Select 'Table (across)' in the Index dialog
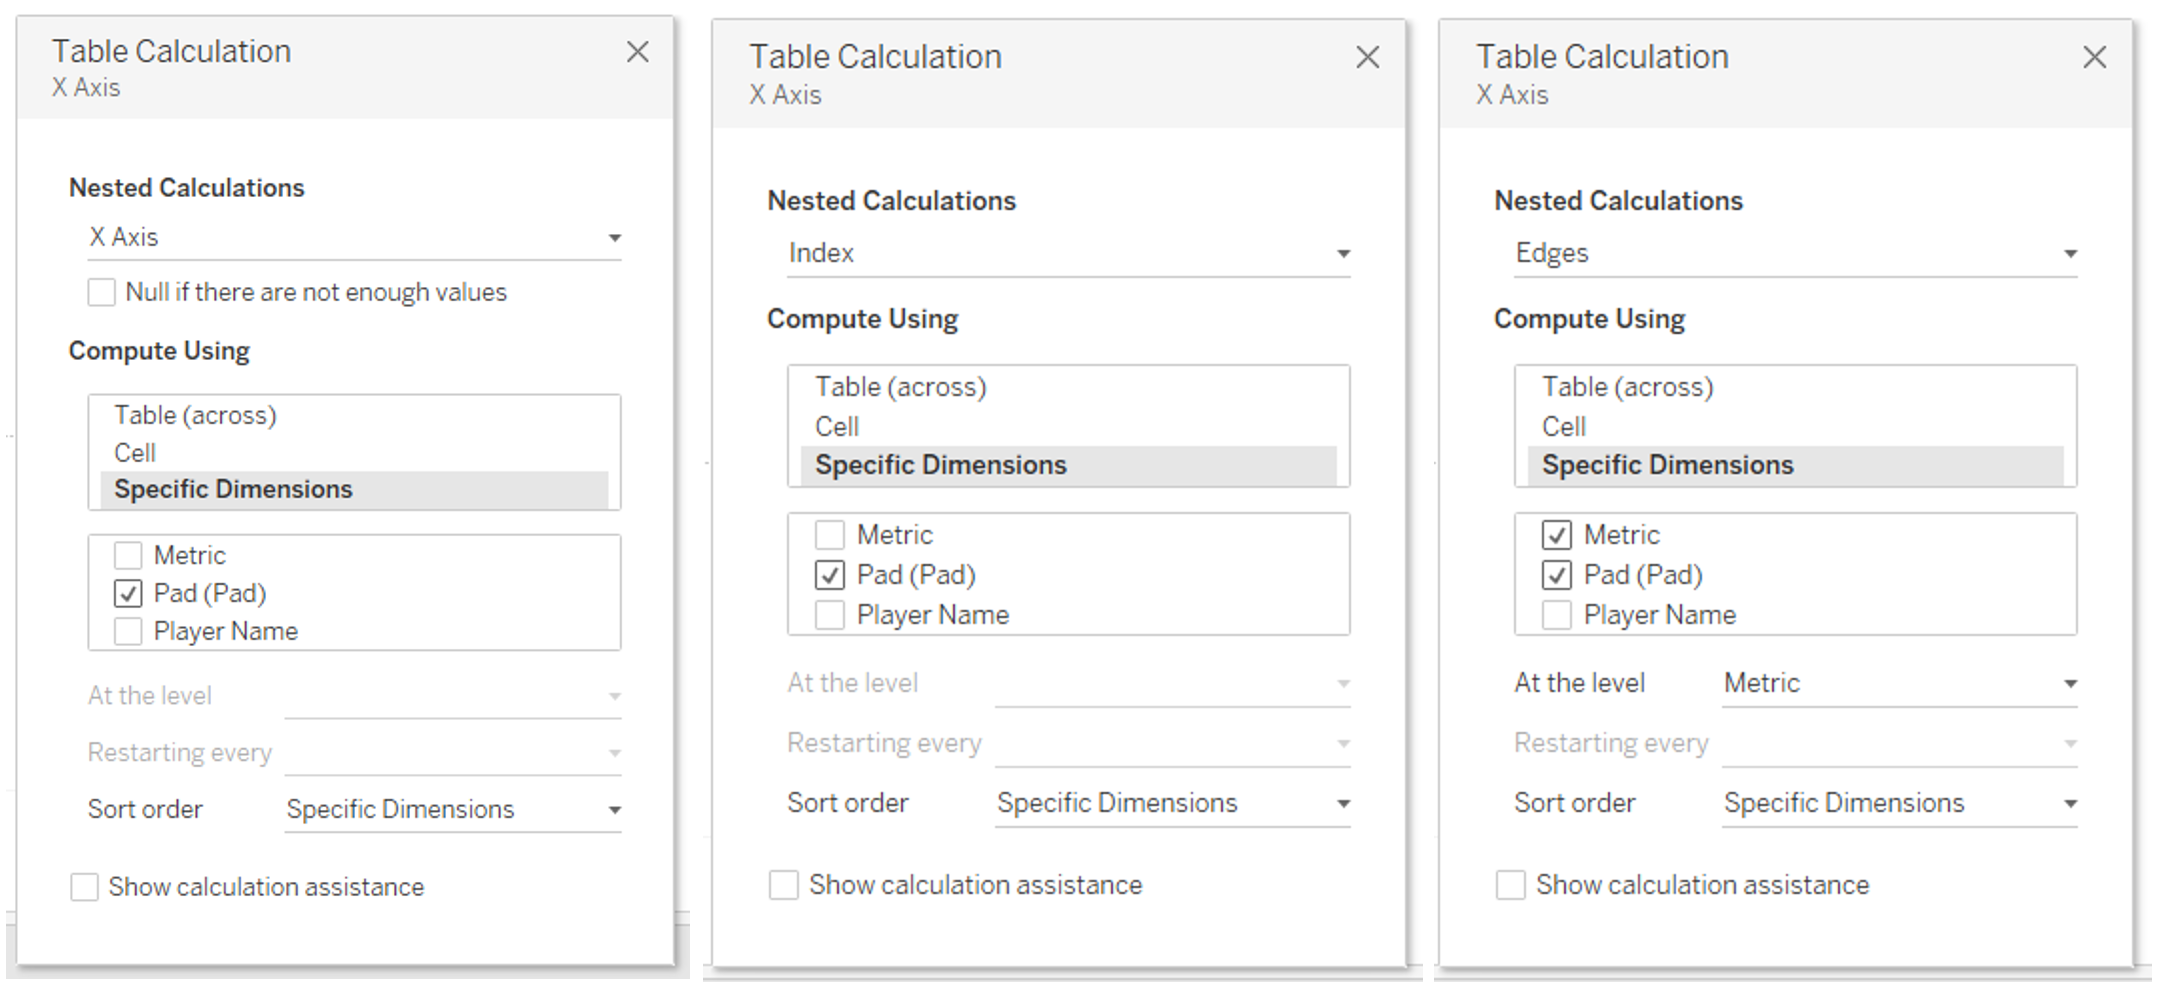 (900, 387)
